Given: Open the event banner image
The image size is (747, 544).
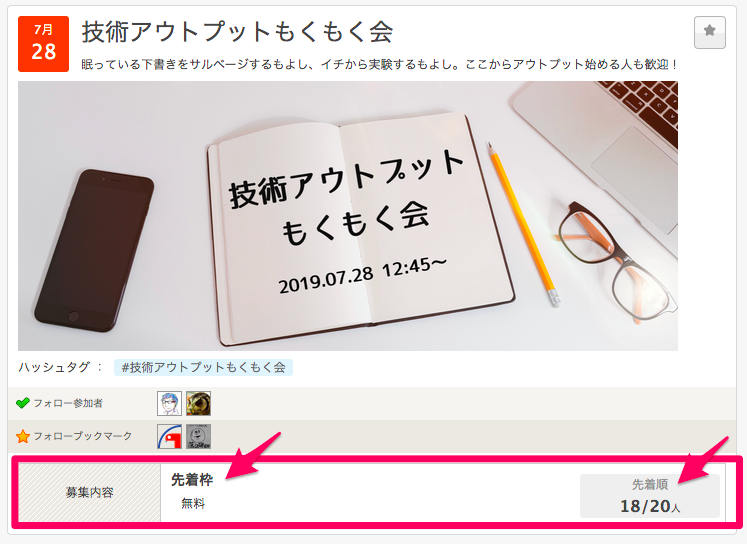Looking at the screenshot, I should [x=348, y=216].
